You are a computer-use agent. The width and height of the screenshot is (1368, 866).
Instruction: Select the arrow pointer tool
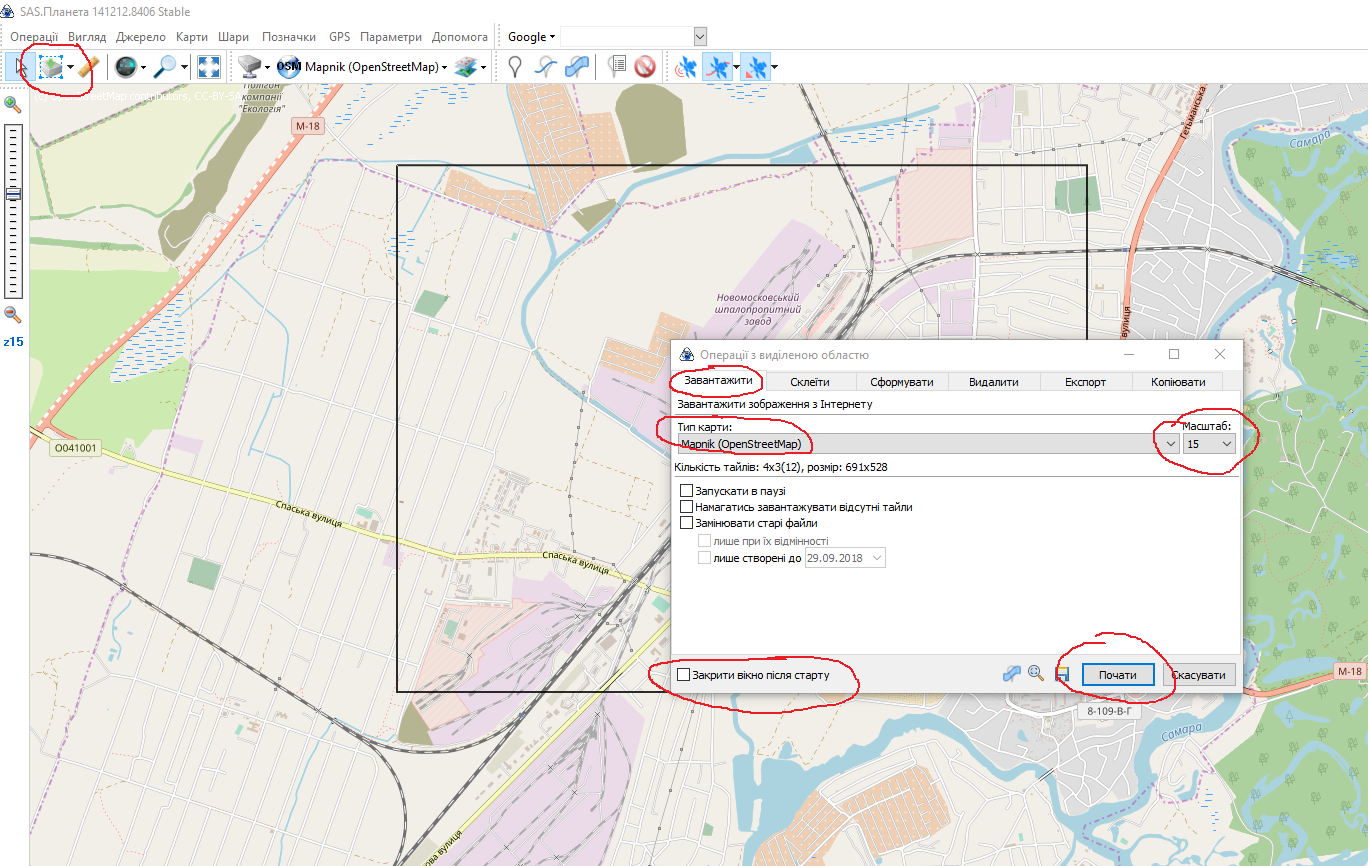[x=19, y=67]
